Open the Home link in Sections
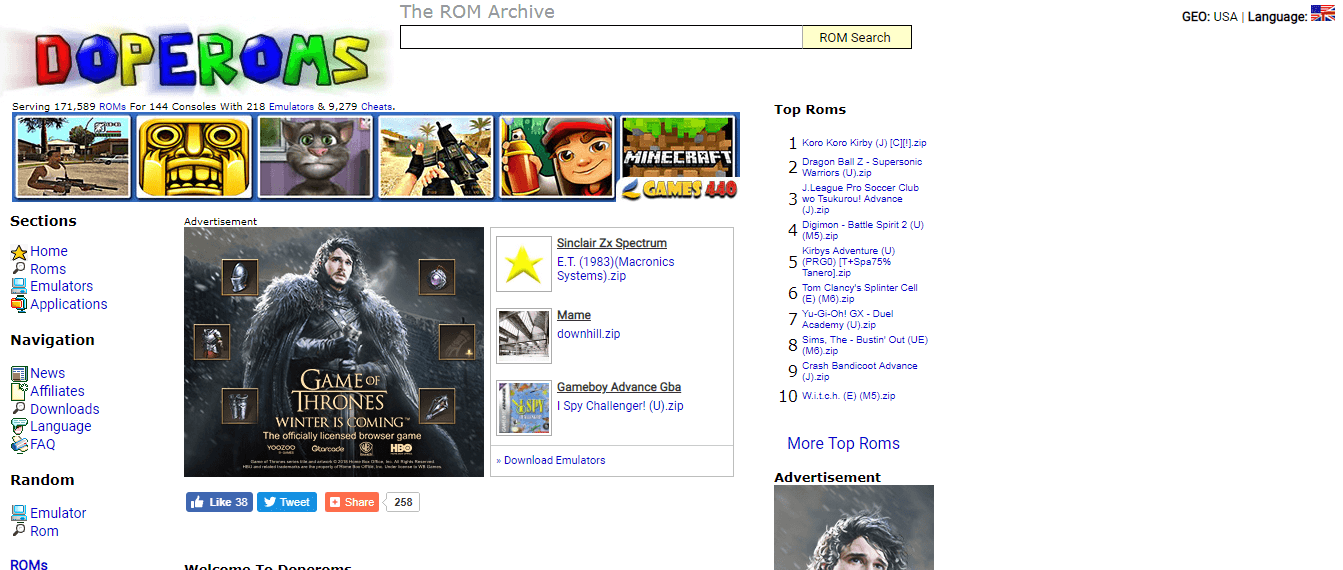Viewport: 1343px width, 570px height. coord(49,251)
